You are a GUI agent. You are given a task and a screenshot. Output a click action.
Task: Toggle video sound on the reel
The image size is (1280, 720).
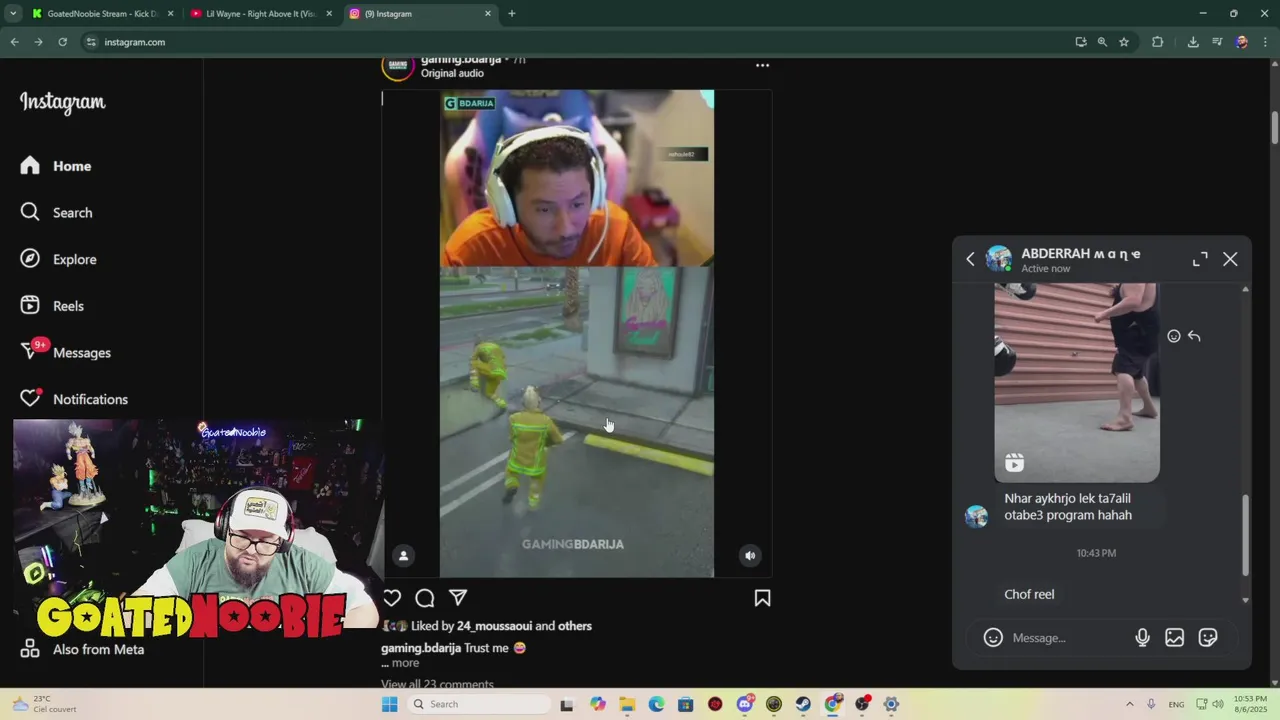tap(750, 555)
